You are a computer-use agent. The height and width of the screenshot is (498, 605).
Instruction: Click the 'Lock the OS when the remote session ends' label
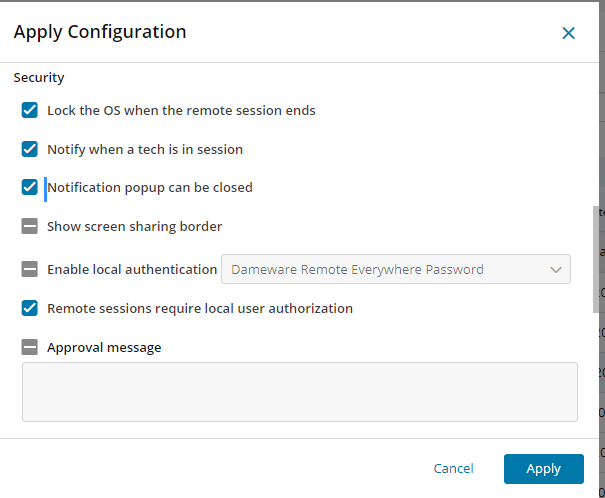click(x=181, y=110)
